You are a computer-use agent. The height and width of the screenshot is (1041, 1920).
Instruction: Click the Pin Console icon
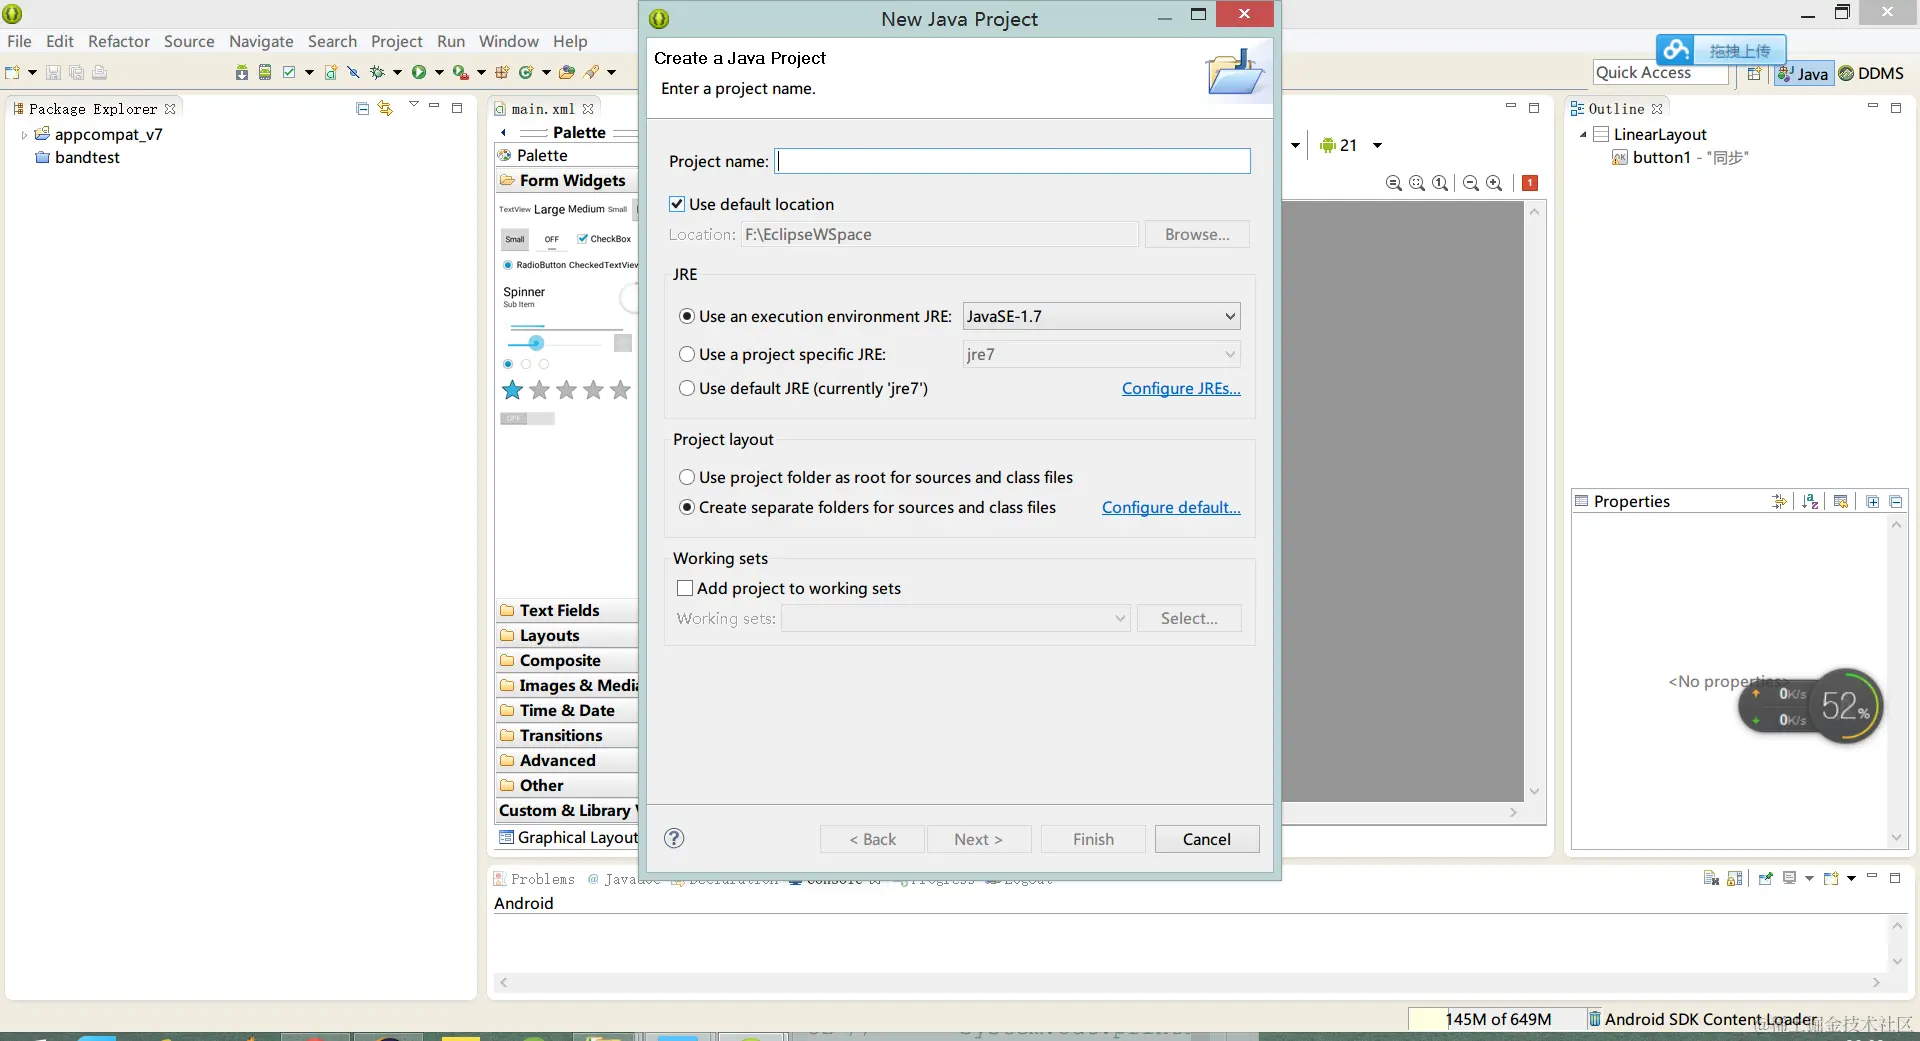1765,878
